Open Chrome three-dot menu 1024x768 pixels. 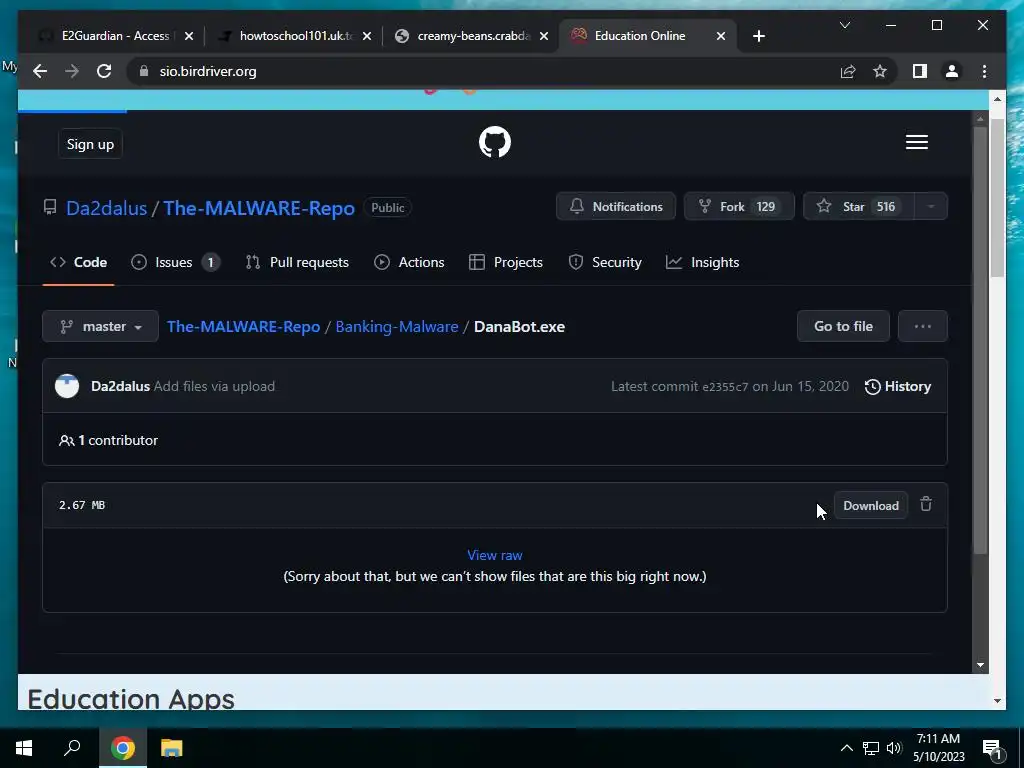[x=984, y=71]
